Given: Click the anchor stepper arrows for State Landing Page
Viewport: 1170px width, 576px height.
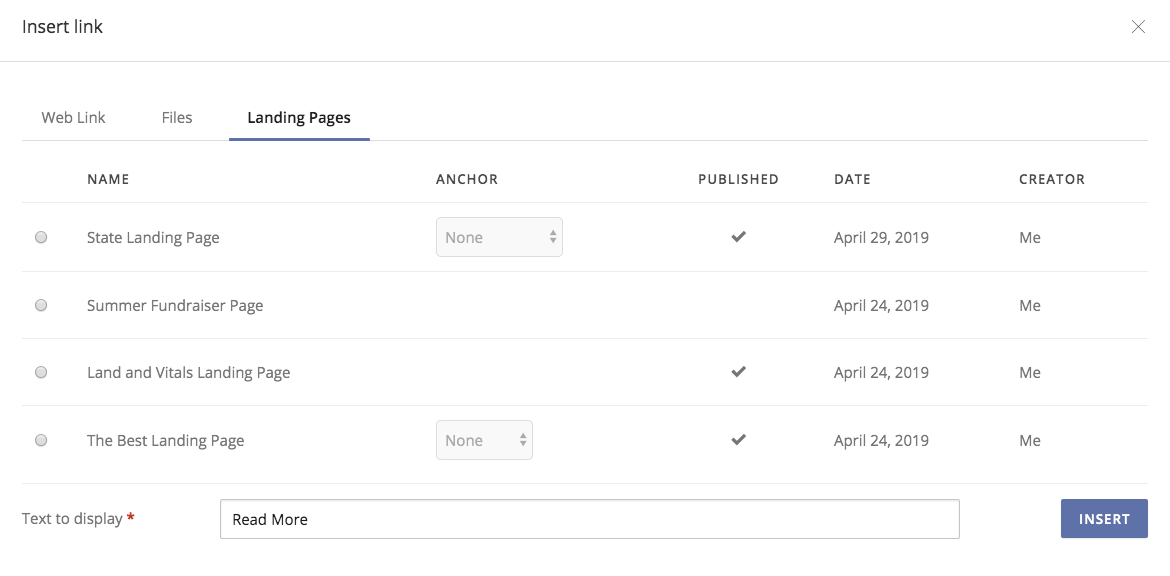Looking at the screenshot, I should [x=552, y=237].
